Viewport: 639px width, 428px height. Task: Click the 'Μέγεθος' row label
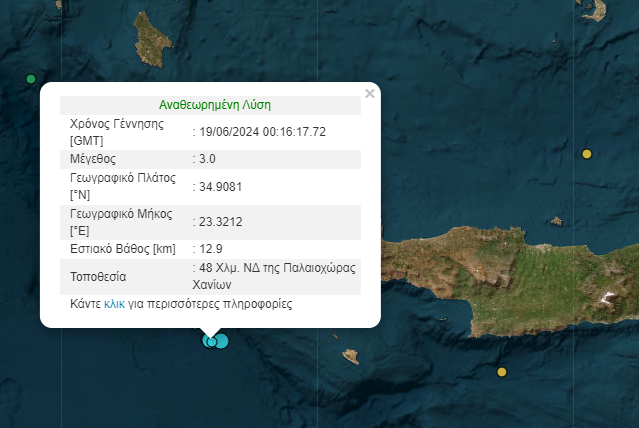pos(93,158)
